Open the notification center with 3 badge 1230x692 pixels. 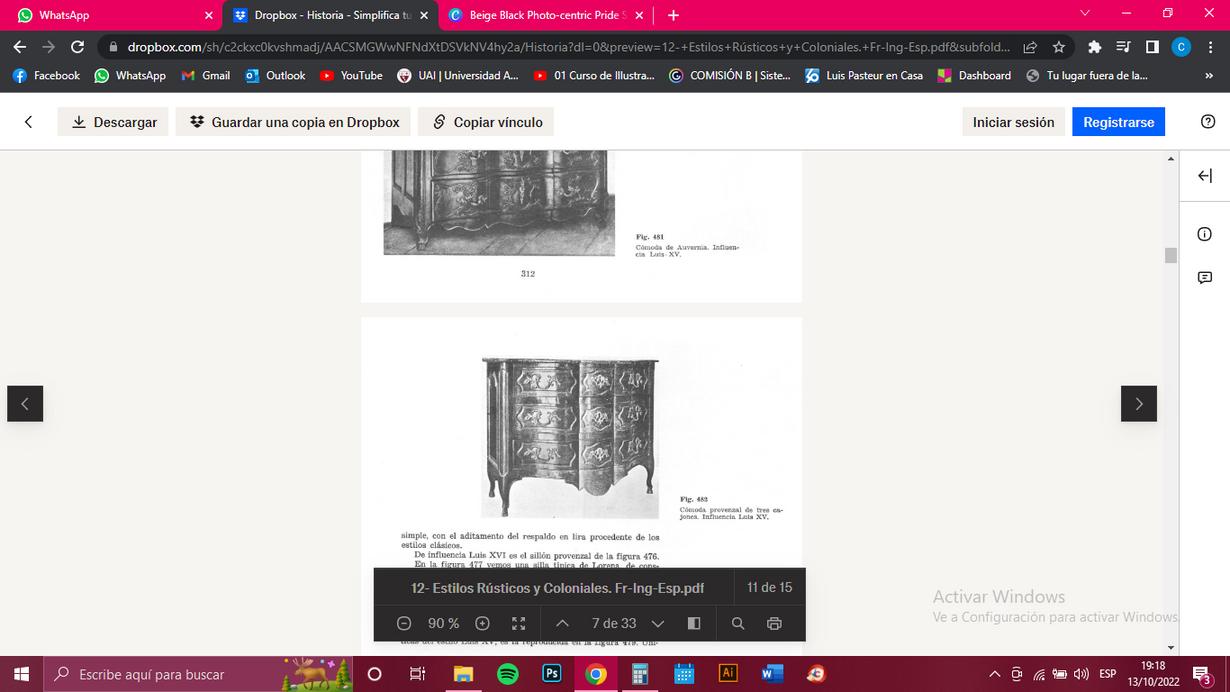pos(1203,674)
